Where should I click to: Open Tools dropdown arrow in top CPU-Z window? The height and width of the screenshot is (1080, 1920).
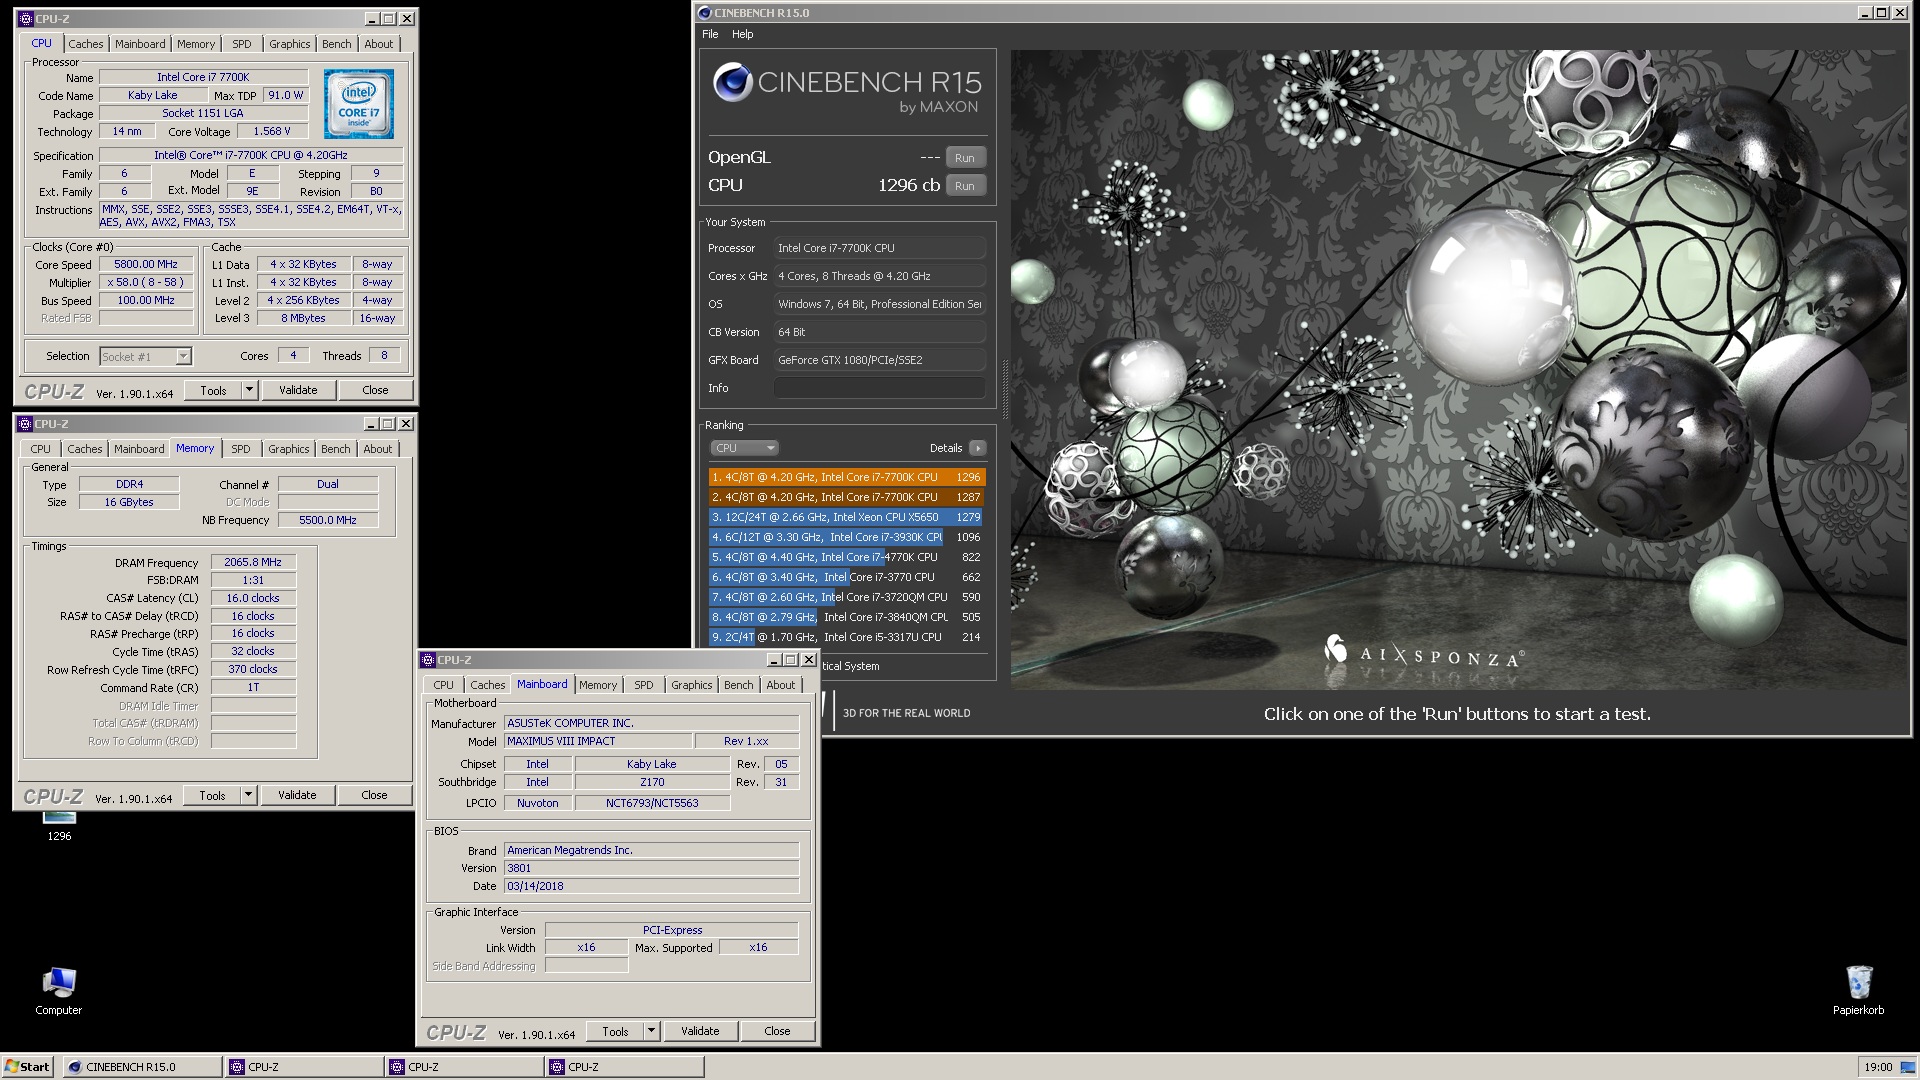[x=249, y=391]
